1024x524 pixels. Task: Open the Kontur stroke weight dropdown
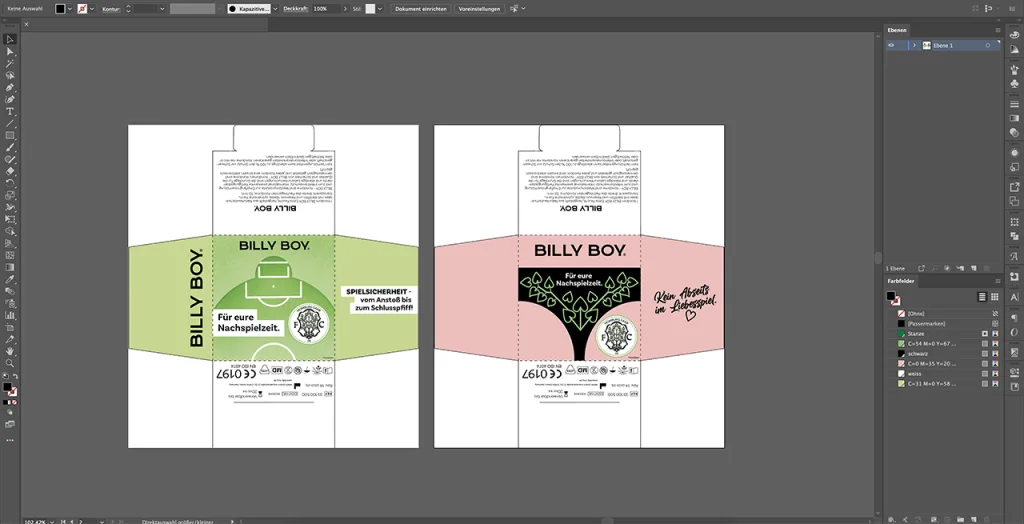pos(161,8)
